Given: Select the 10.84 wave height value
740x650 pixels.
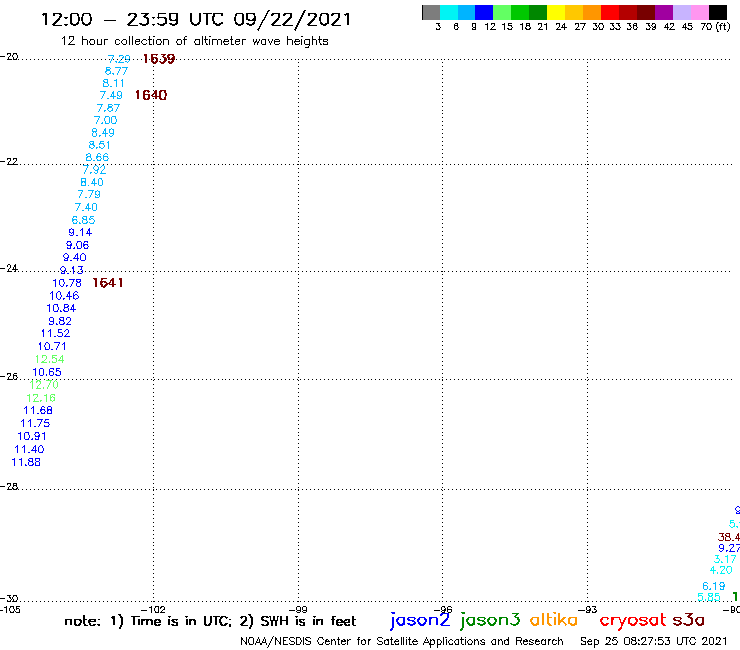Looking at the screenshot, I should coord(61,308).
